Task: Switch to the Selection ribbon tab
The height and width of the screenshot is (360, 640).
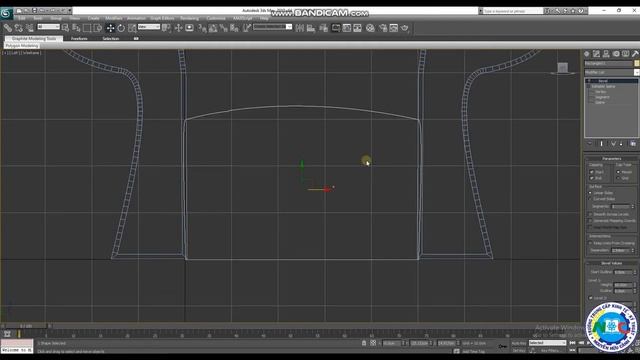Action: click(111, 38)
